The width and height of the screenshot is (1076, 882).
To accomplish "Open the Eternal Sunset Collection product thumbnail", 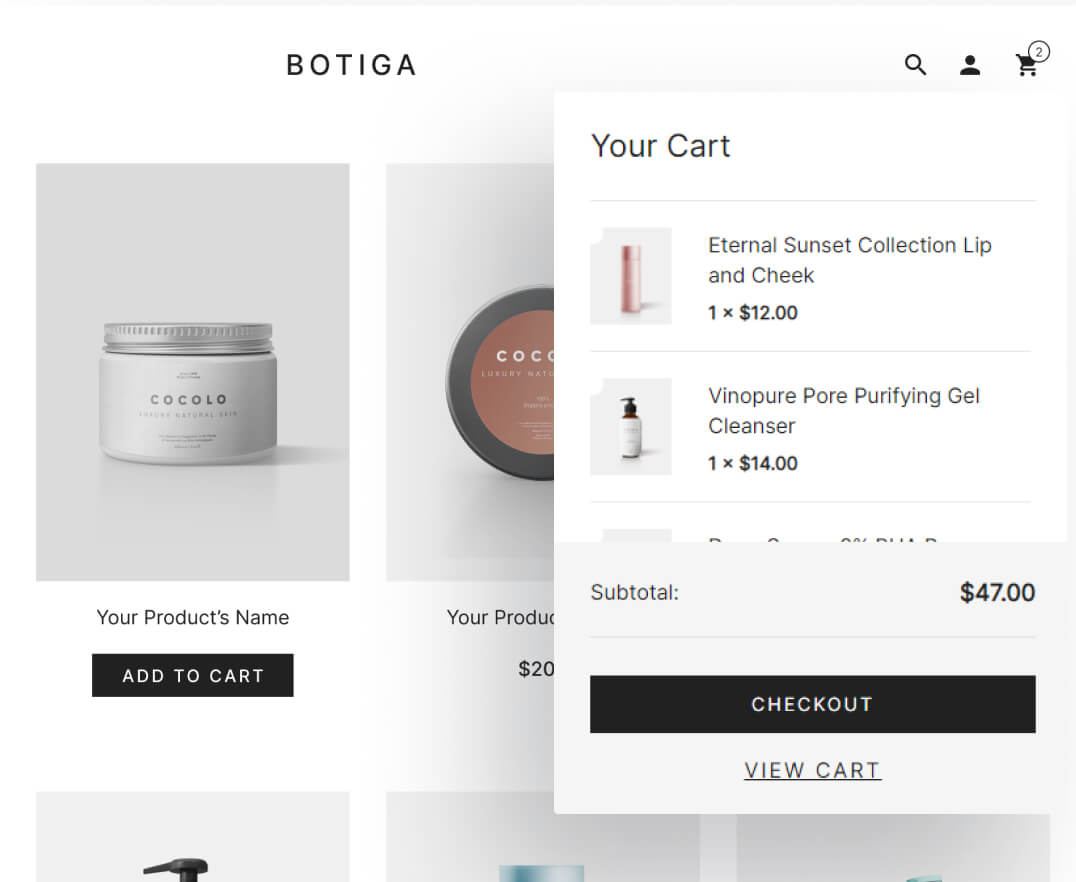I will (631, 276).
